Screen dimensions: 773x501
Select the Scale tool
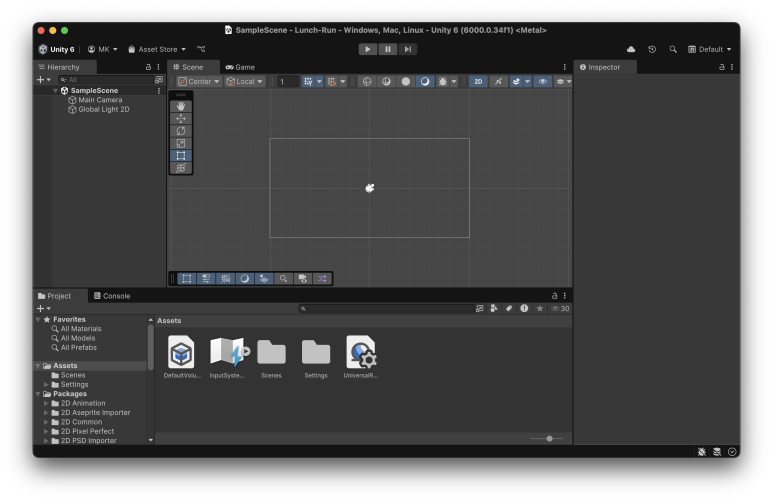(x=181, y=143)
